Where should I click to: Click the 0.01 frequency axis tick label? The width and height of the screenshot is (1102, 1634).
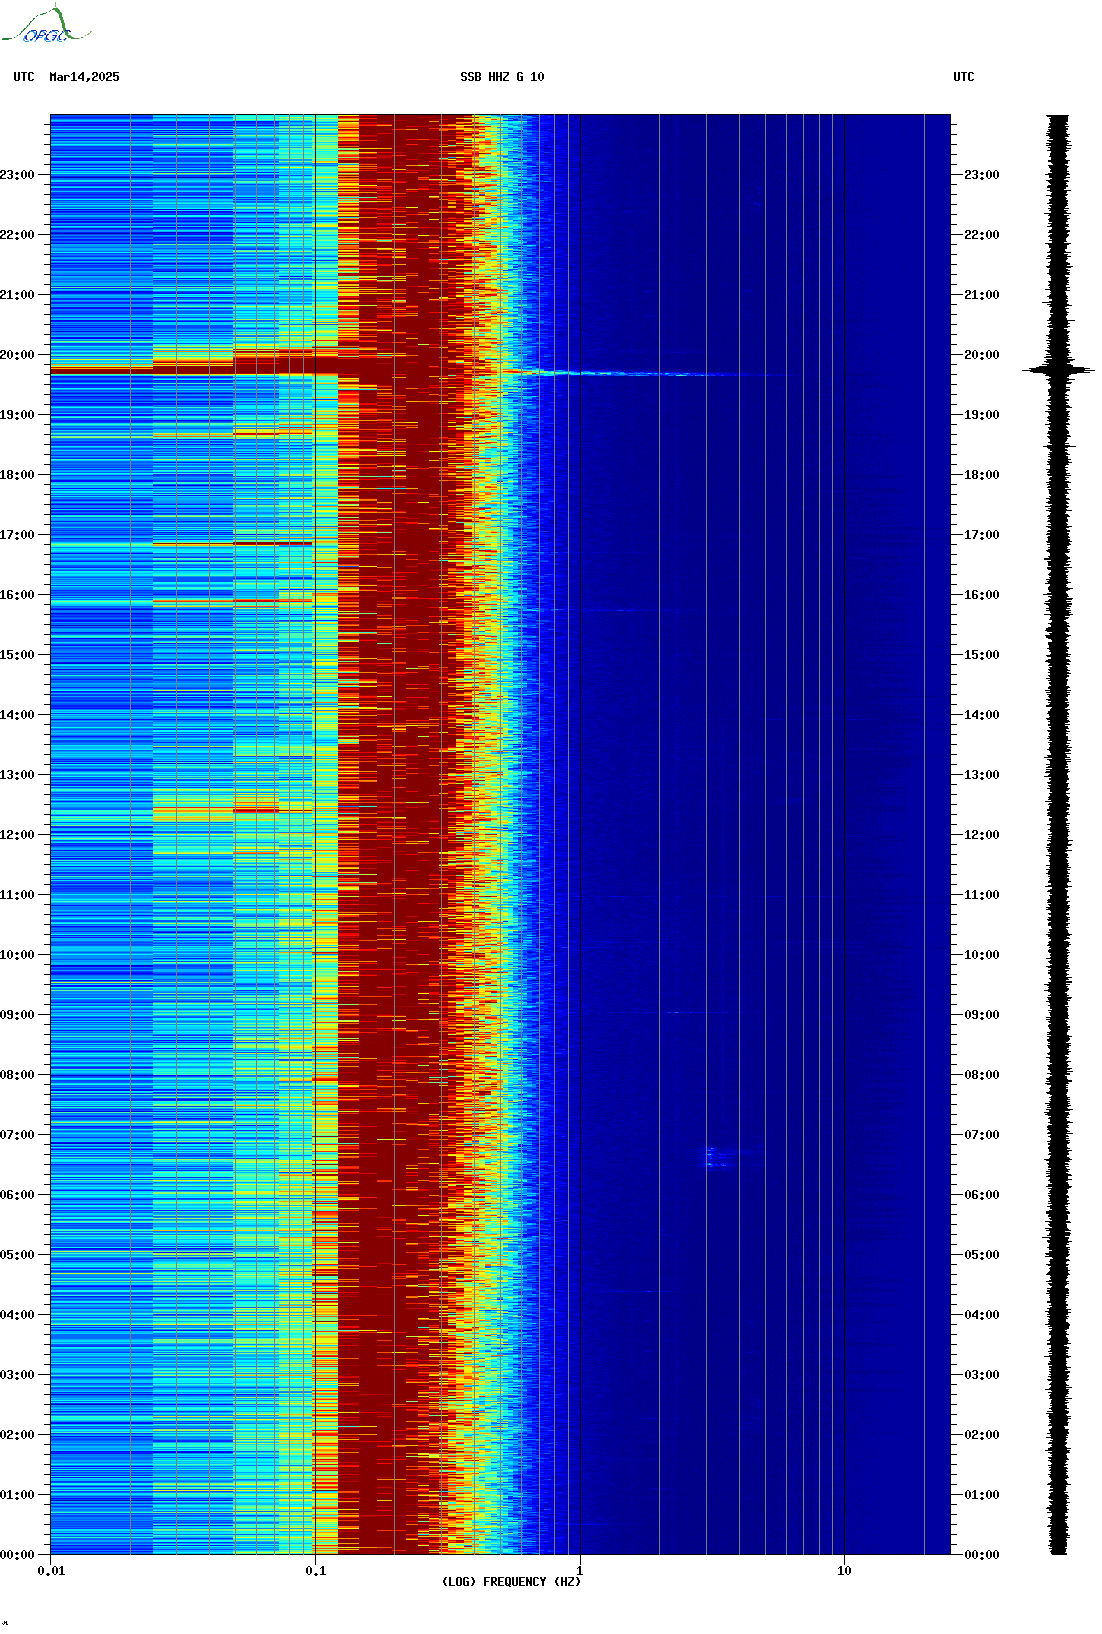[51, 1570]
